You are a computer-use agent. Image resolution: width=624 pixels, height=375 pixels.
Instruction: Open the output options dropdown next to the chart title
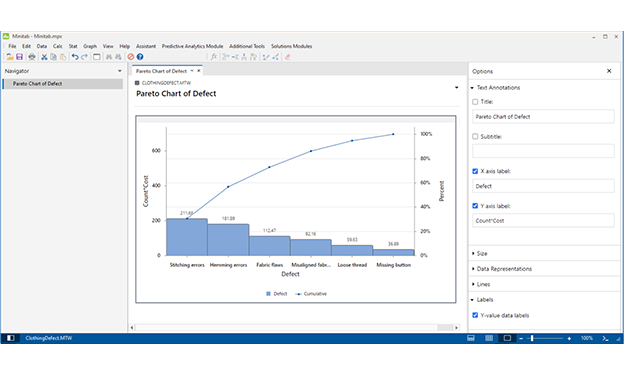click(456, 88)
